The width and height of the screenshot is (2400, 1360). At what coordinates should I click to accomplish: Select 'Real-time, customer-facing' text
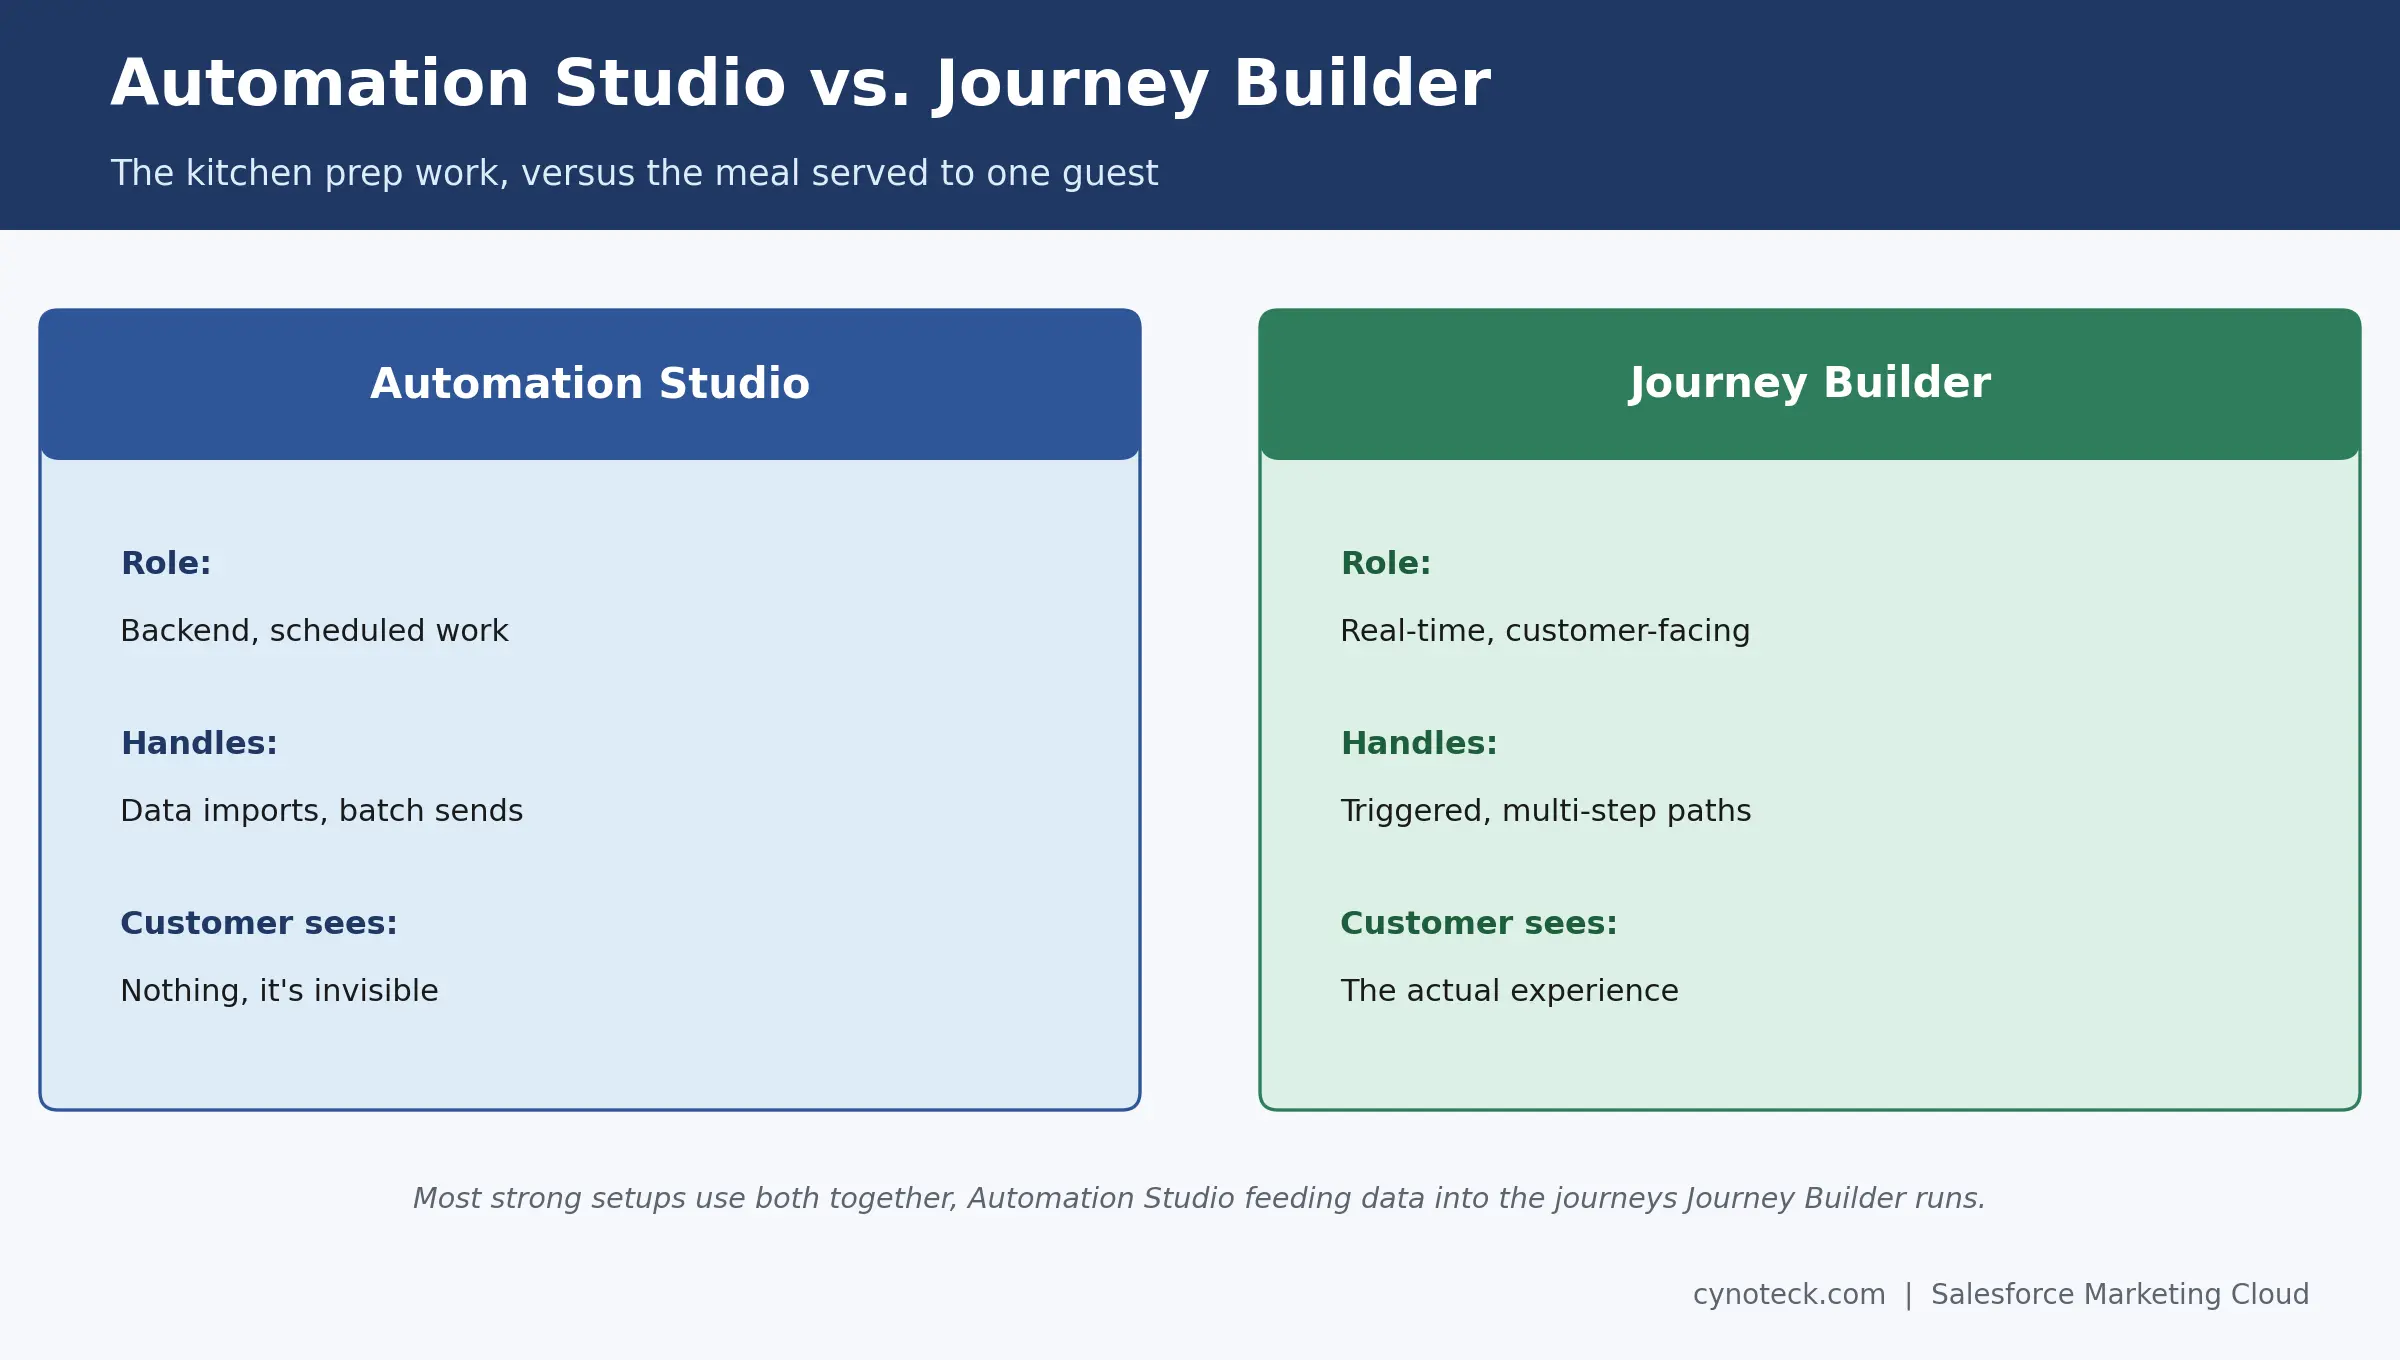tap(1545, 631)
